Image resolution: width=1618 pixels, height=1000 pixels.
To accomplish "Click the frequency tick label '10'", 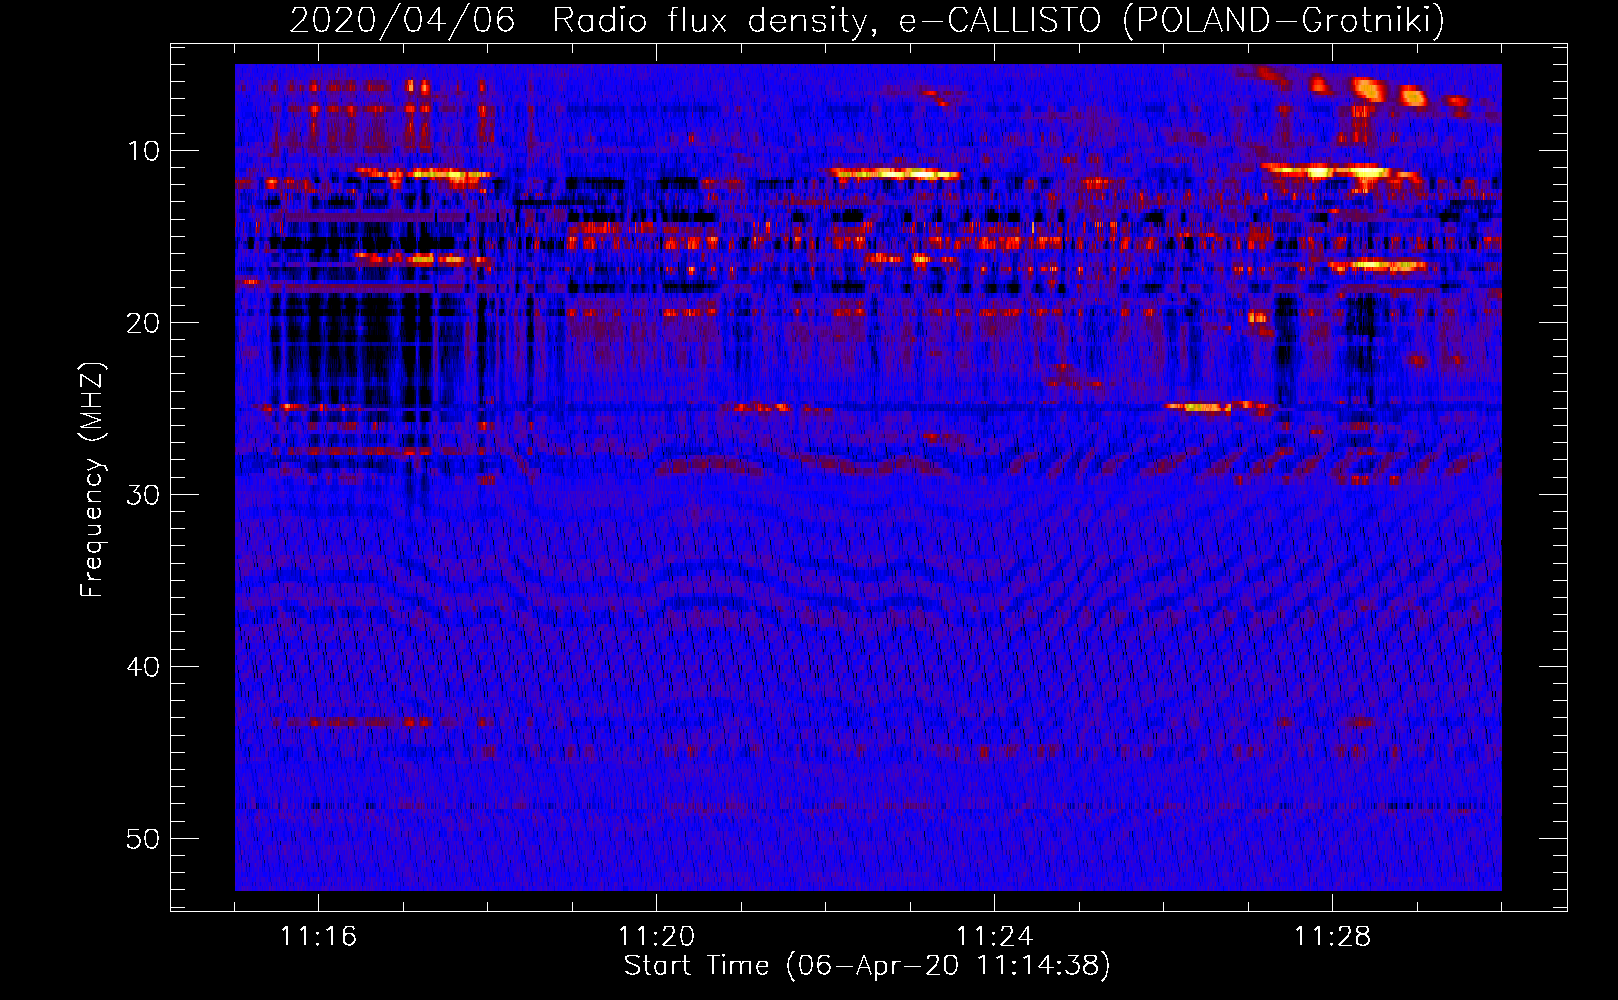I will [144, 151].
